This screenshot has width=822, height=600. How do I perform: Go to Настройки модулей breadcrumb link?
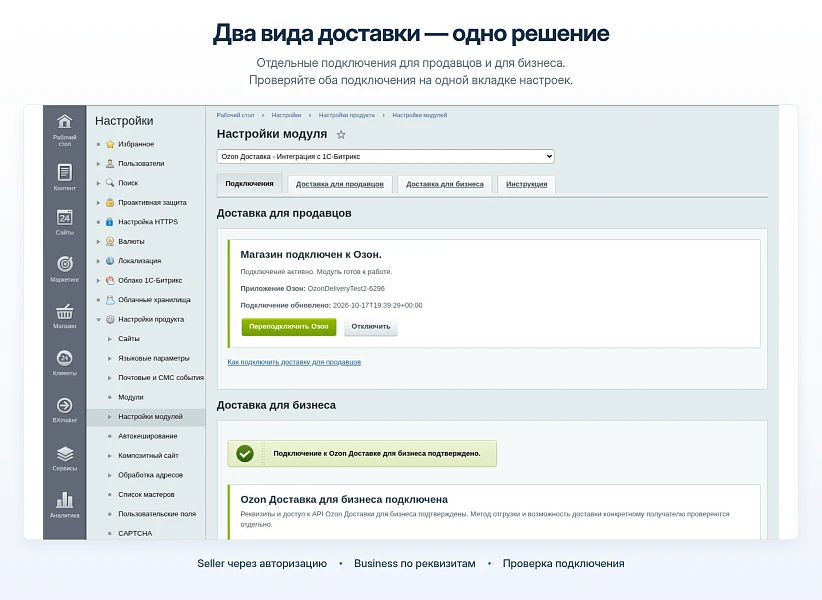tap(420, 115)
